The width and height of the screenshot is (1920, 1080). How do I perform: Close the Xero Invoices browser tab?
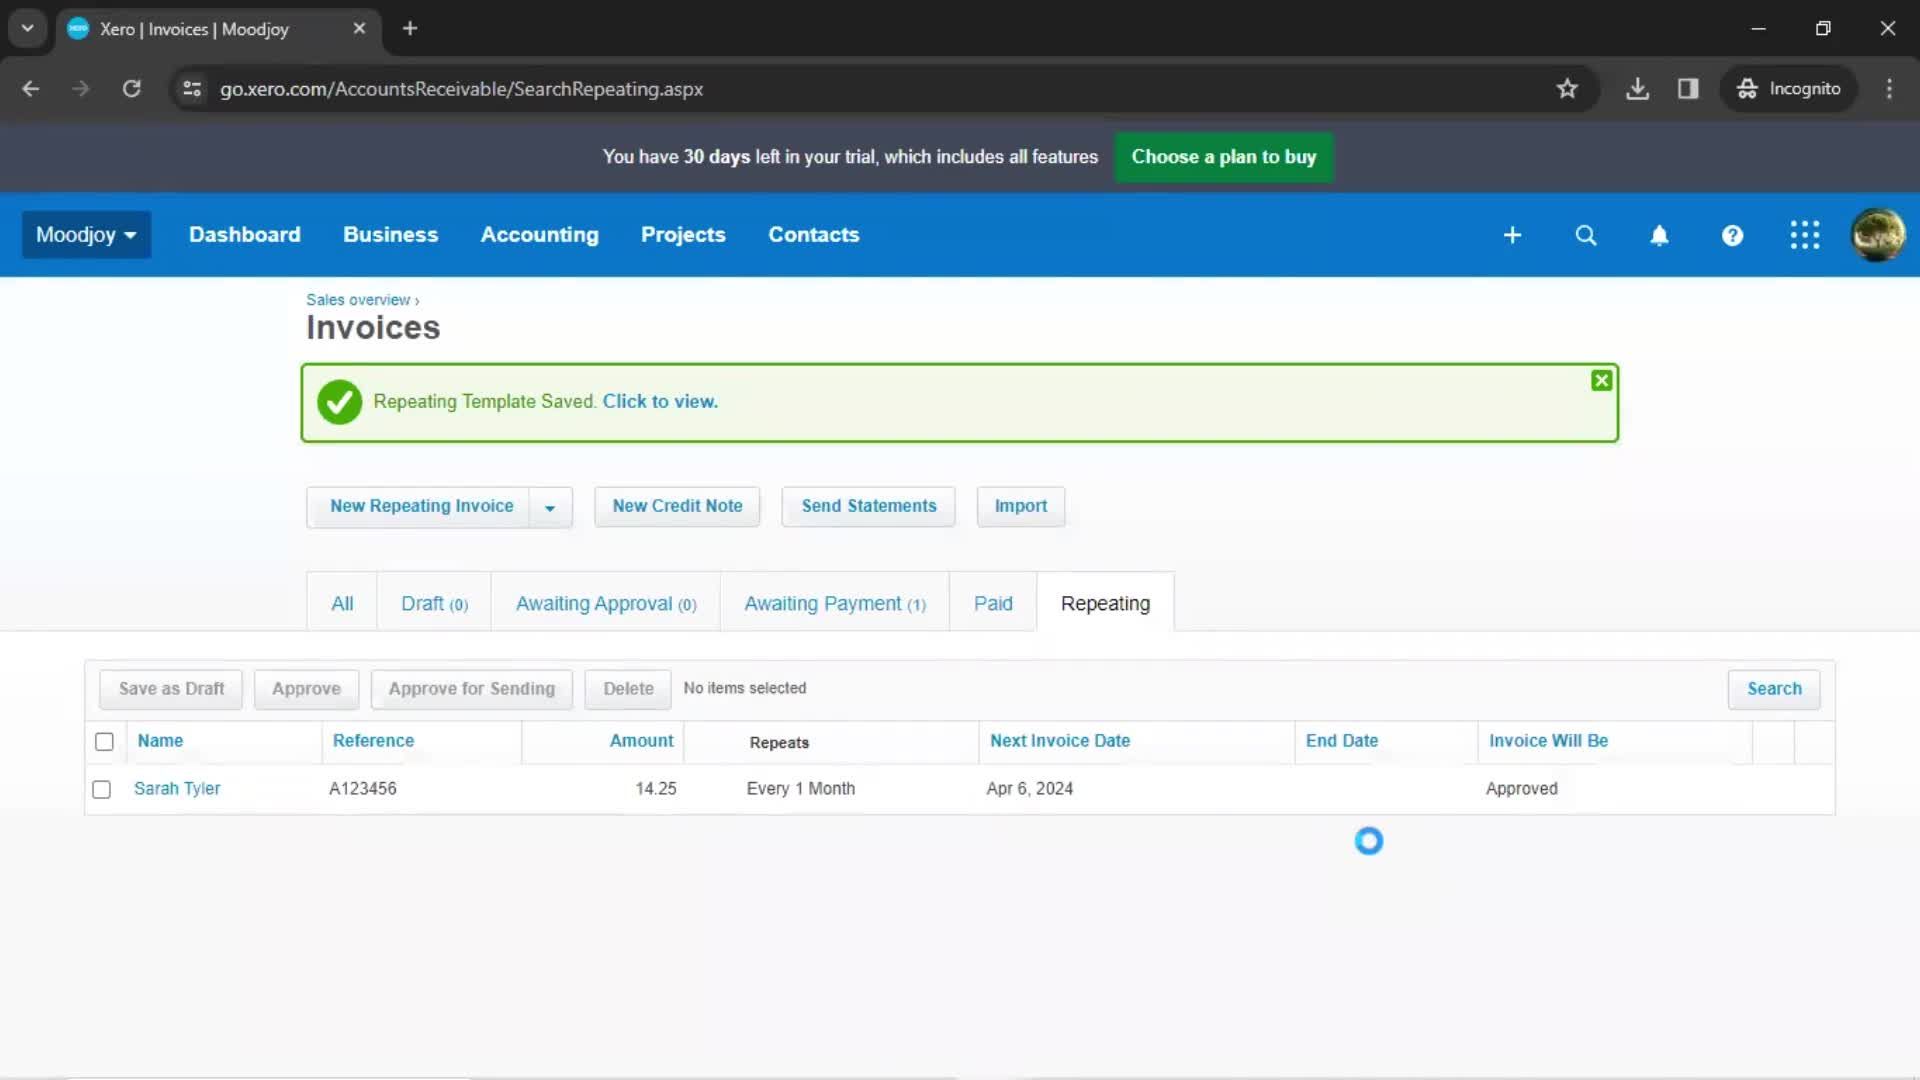(x=359, y=29)
